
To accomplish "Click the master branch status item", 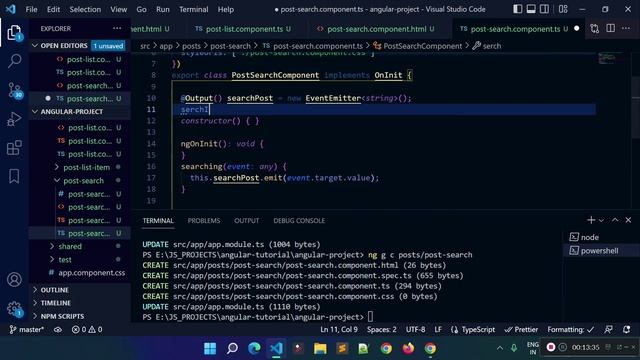I will (x=27, y=329).
